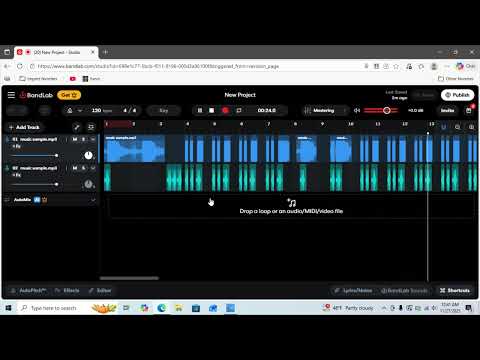Open Fx for track 02
Viewport: 480px width, 360px height.
[x=17, y=175]
